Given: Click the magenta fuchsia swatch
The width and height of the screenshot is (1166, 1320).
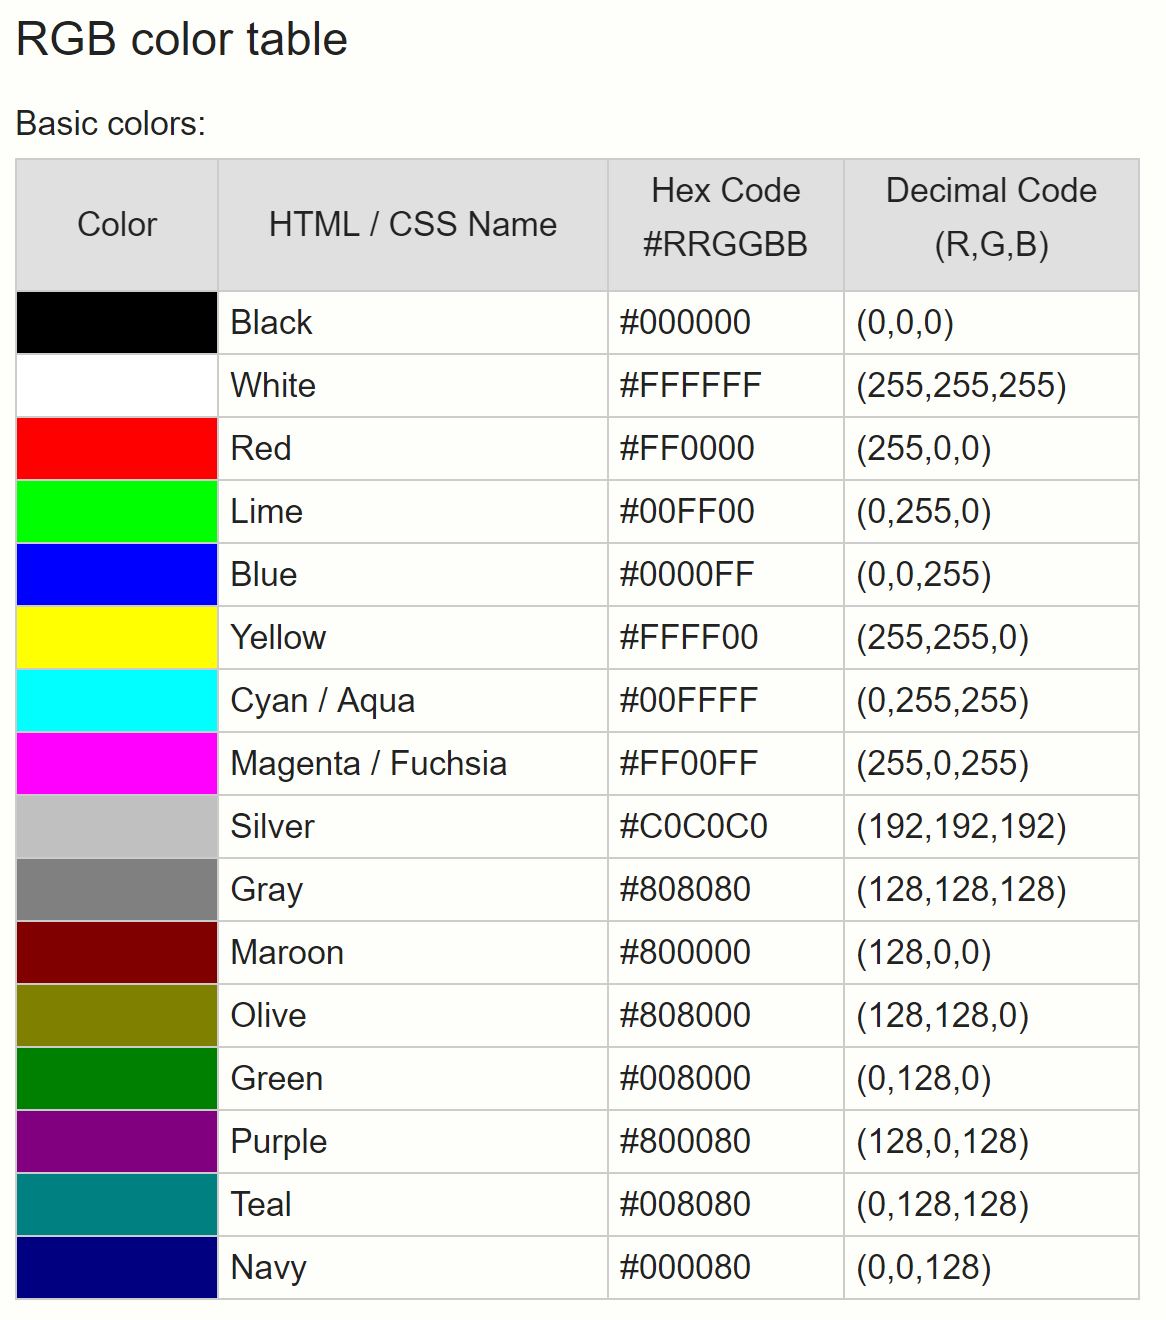Looking at the screenshot, I should pos(117,764).
